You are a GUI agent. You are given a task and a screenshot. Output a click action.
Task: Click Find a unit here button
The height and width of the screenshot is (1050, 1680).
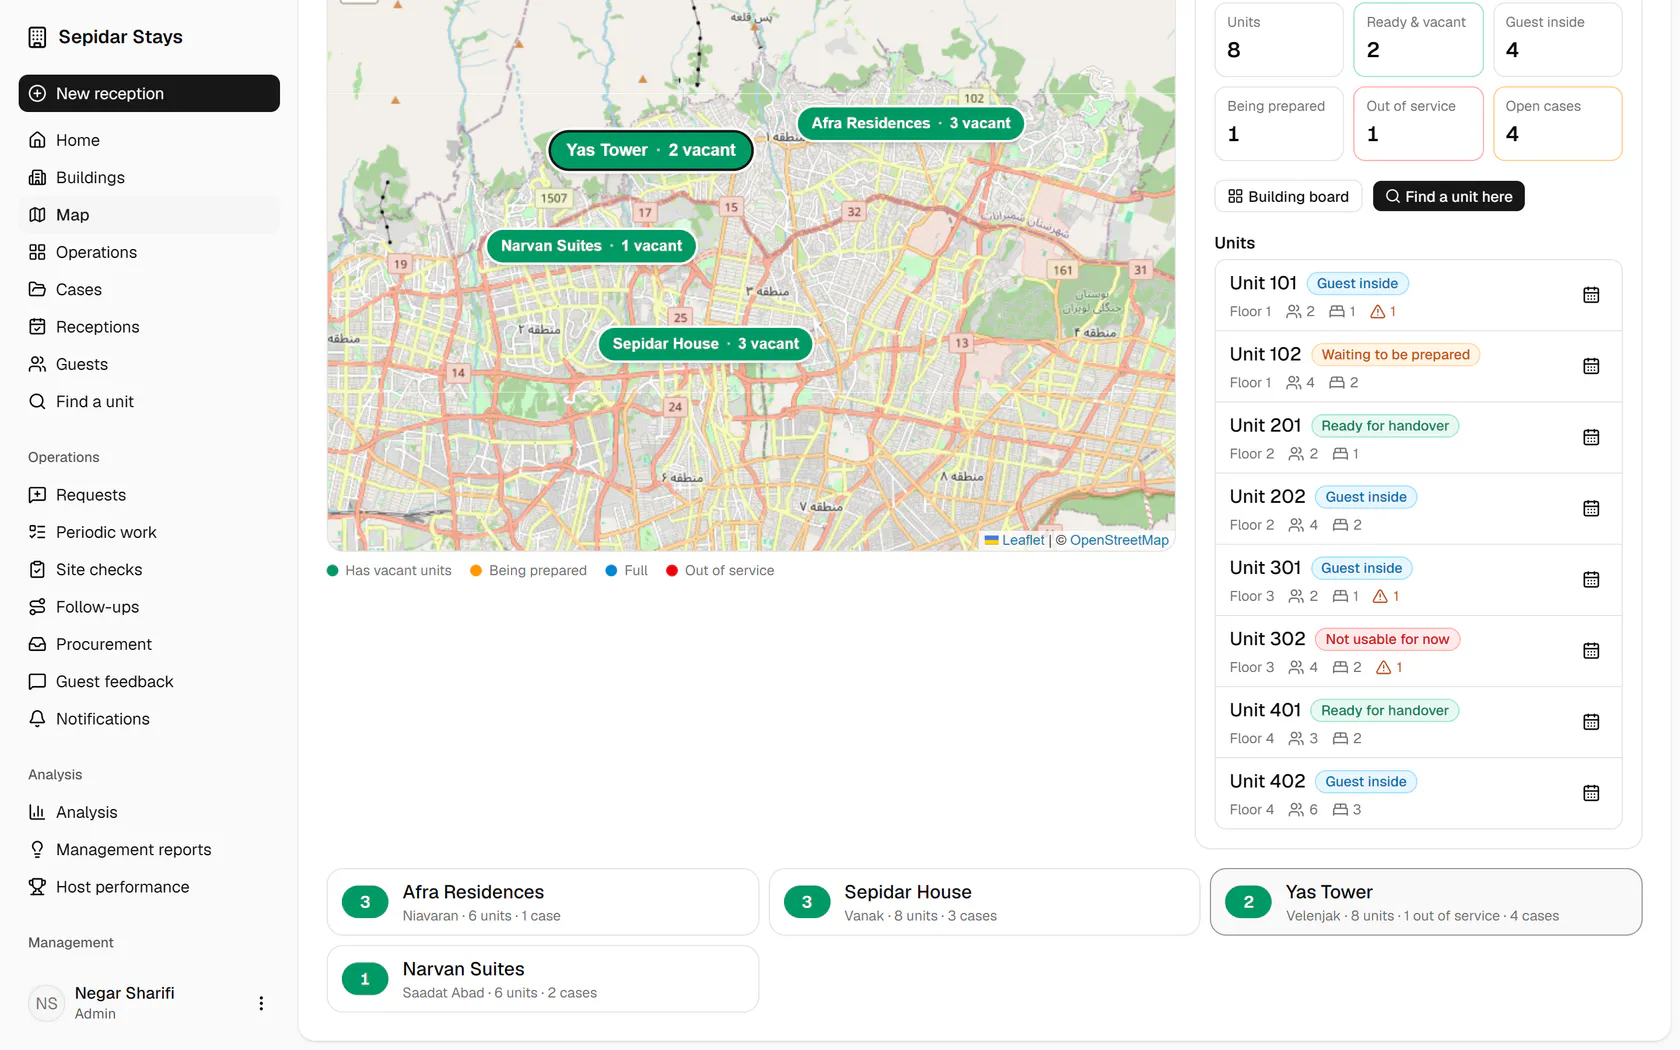1449,196
